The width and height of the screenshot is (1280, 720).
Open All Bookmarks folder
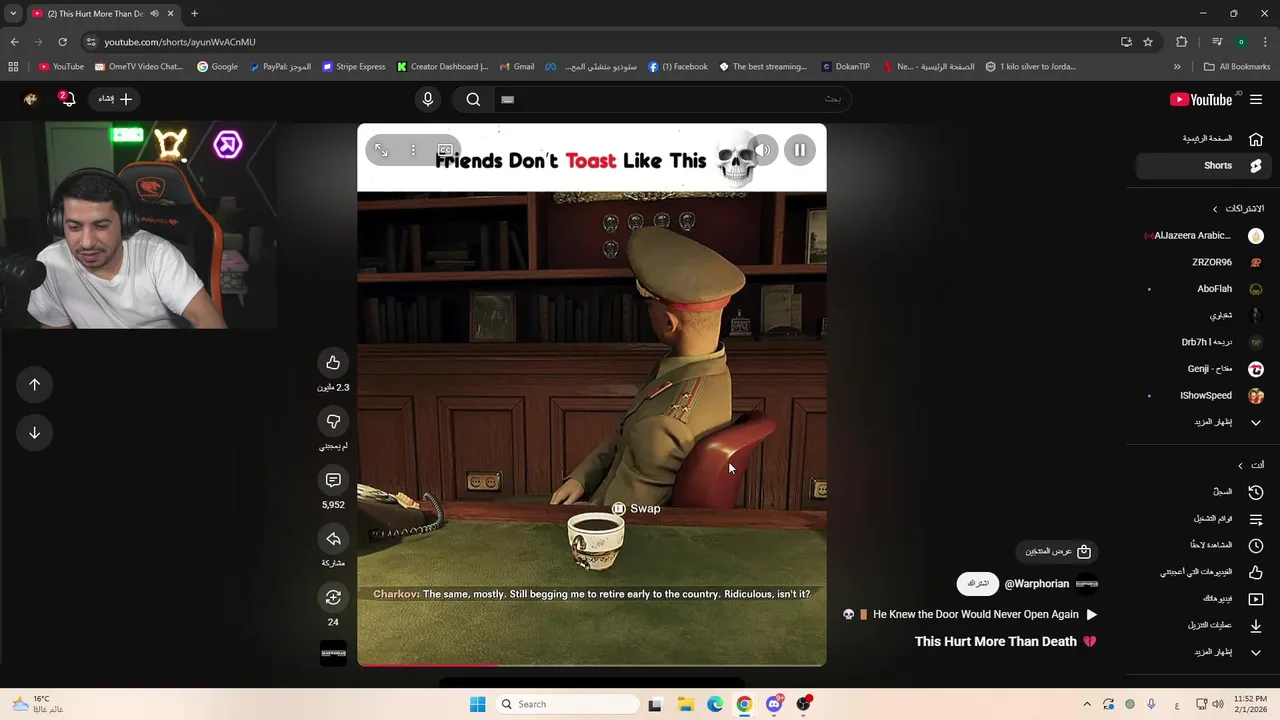(1237, 67)
